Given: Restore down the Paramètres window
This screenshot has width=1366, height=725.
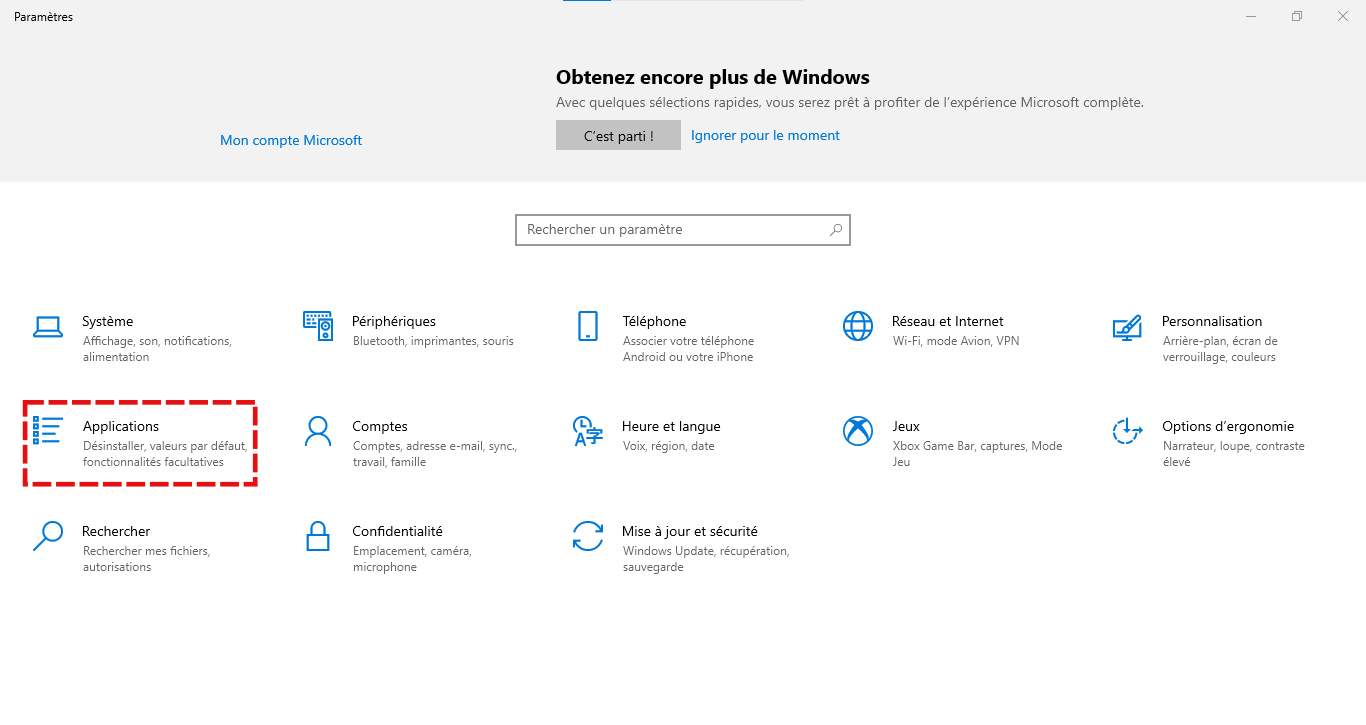Looking at the screenshot, I should point(1296,16).
